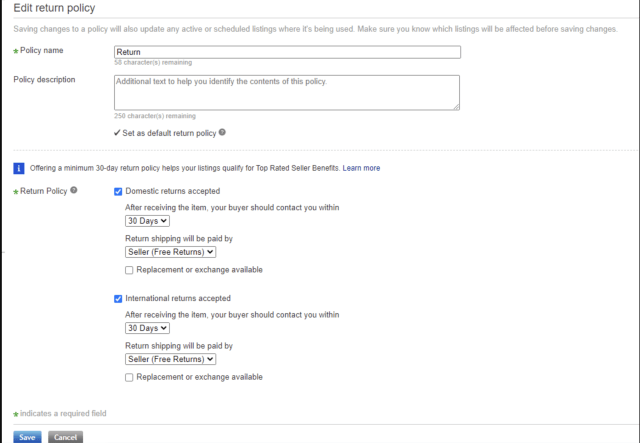The image size is (640, 443).
Task: Click the checkmark for Set as default
Action: pos(118,132)
